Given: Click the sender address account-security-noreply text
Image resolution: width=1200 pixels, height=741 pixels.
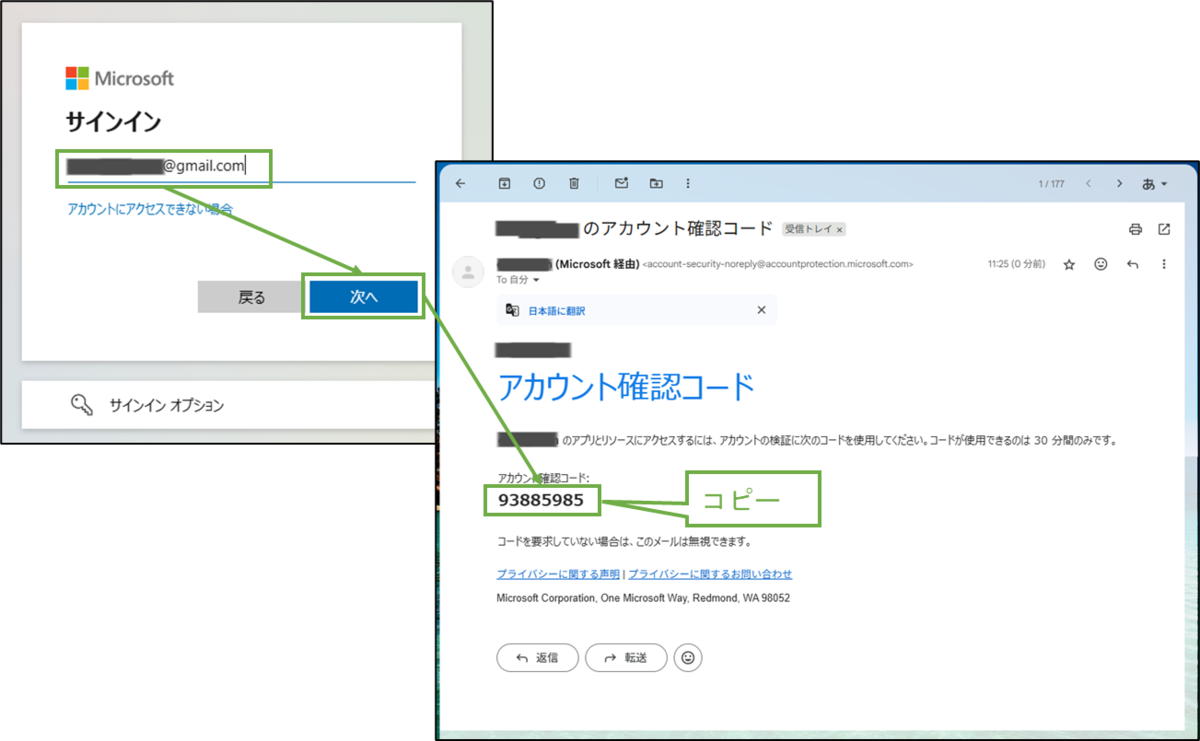Looking at the screenshot, I should [778, 265].
